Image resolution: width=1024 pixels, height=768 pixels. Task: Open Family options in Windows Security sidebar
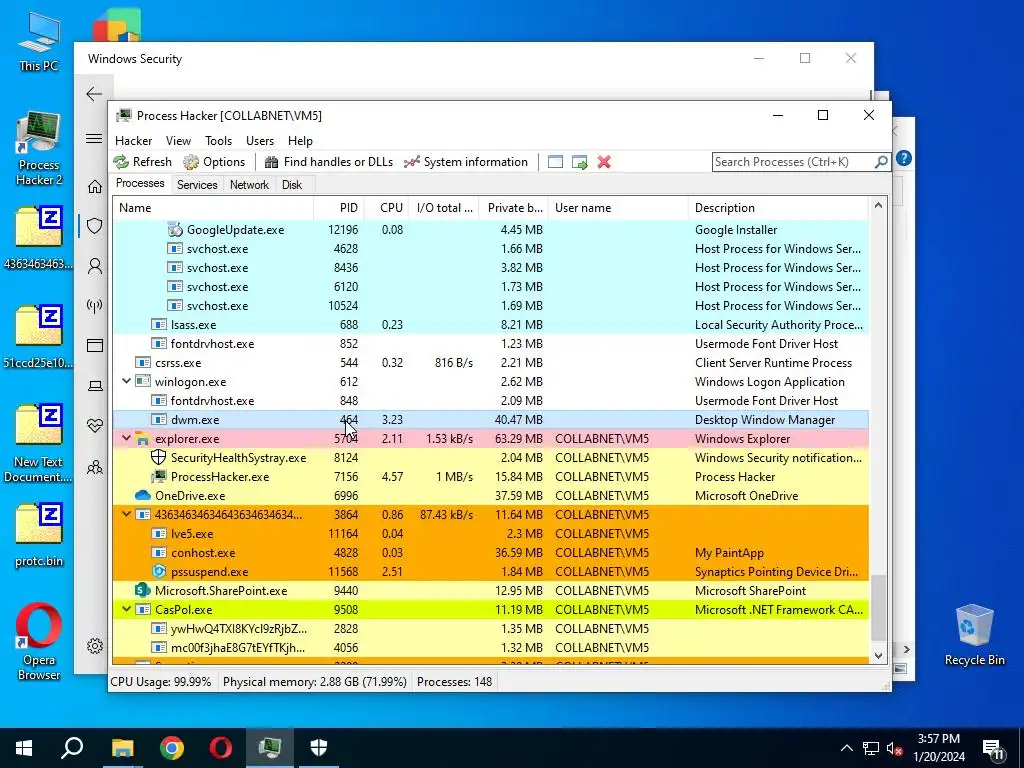(95, 468)
